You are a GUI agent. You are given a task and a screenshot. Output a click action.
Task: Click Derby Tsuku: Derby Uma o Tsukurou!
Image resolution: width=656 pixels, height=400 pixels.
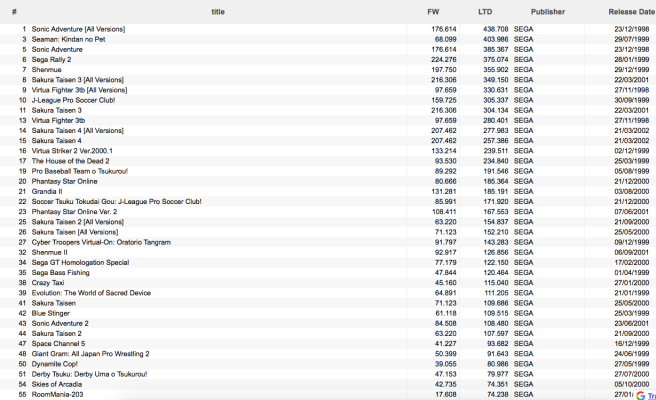coord(90,374)
